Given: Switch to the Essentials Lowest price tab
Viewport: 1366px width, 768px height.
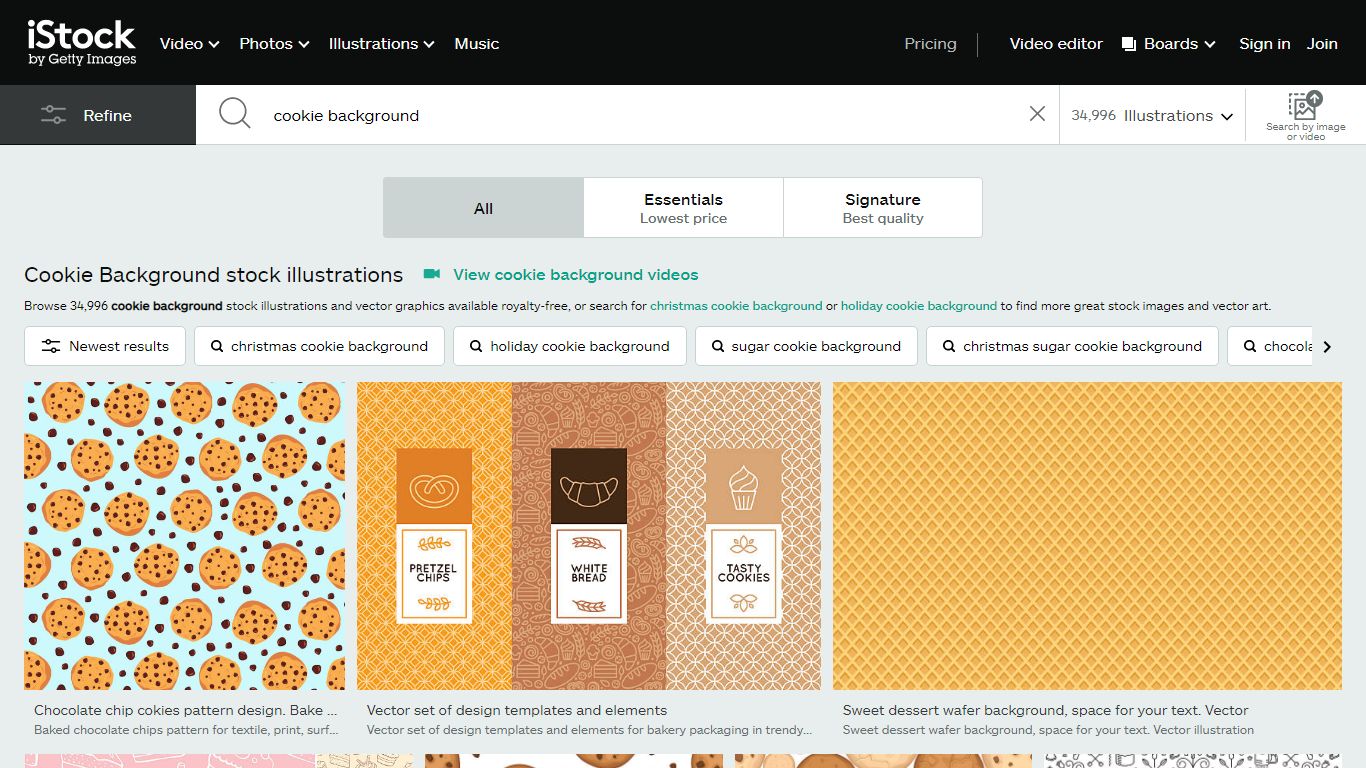Looking at the screenshot, I should (x=683, y=208).
